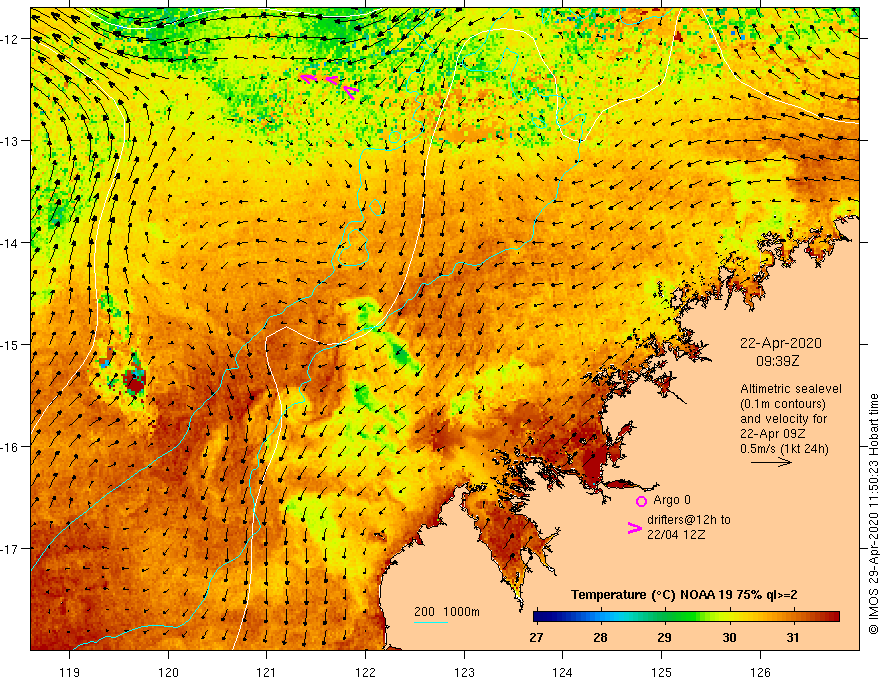Click longitude axis label 123
880x680 pixels.
click(x=464, y=672)
